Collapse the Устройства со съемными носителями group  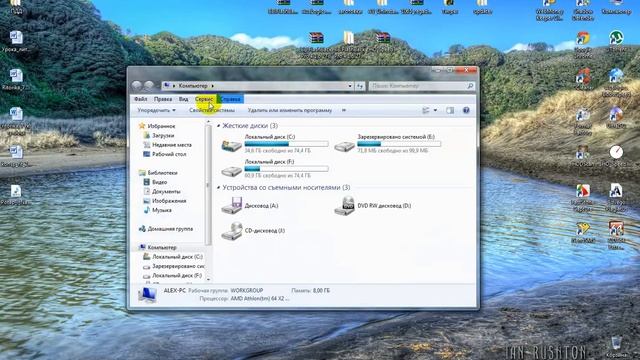coord(219,188)
